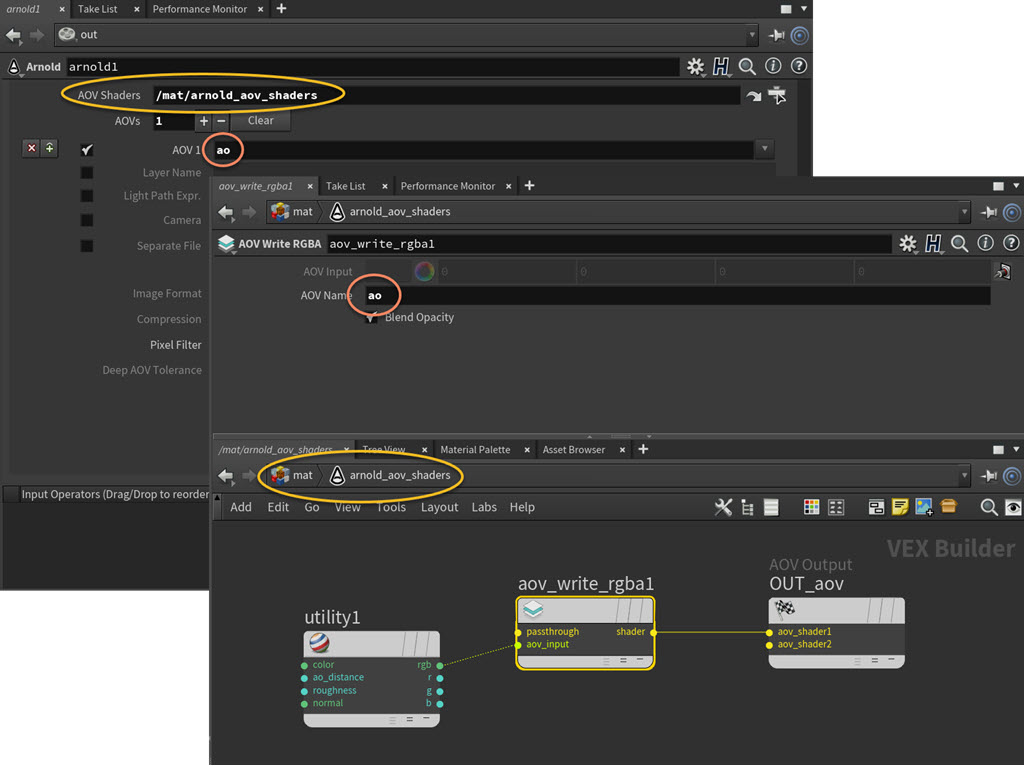Click the gear icon in the Arnold parameter pane

[695, 66]
